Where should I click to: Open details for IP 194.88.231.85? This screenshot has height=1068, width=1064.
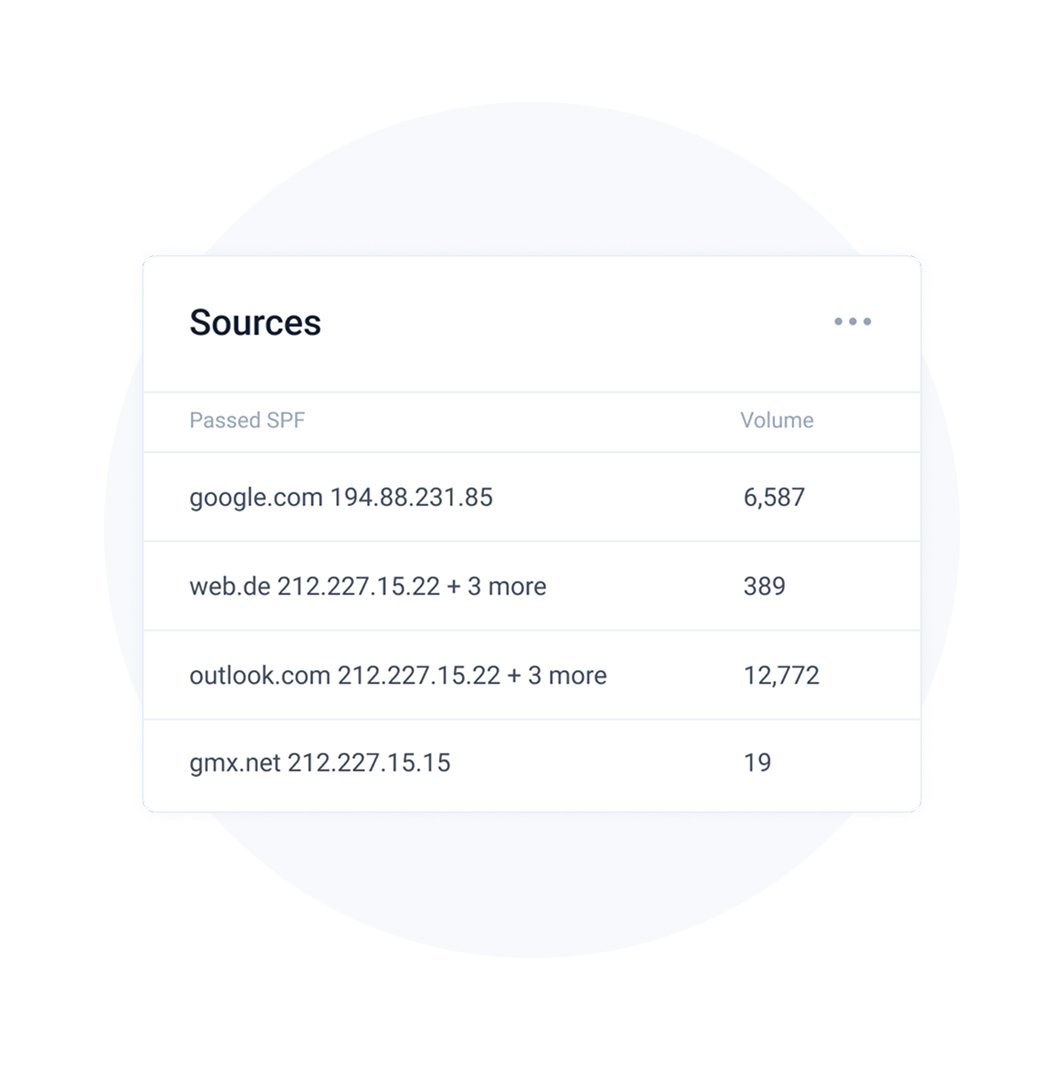(x=412, y=497)
